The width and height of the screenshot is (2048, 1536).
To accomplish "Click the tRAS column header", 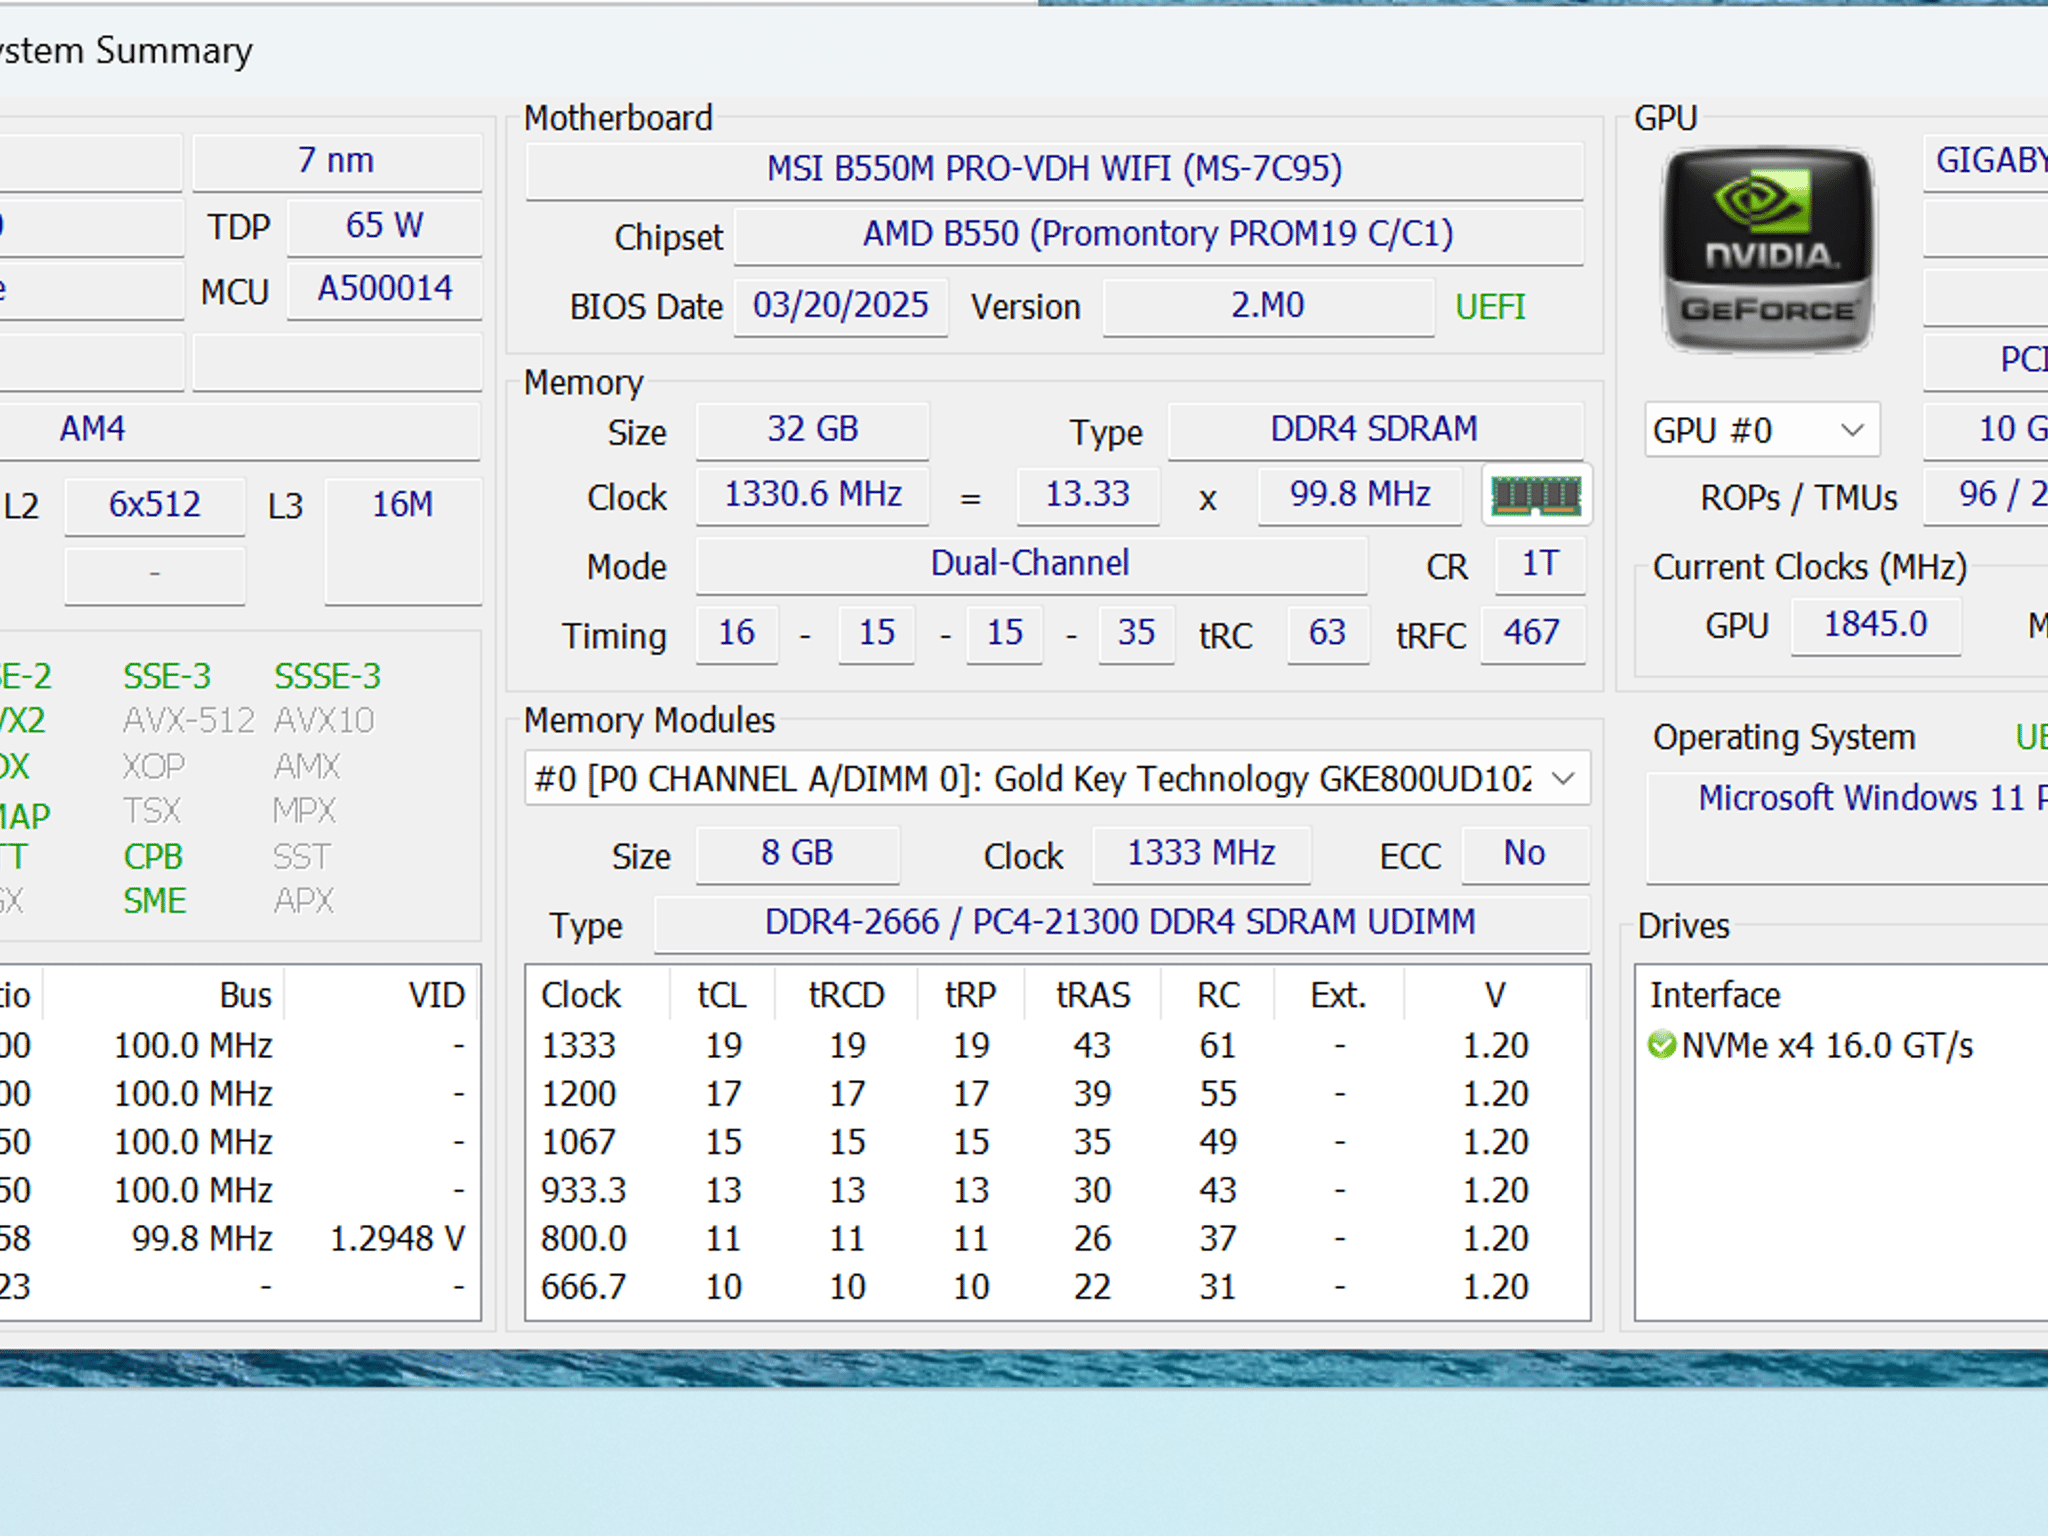I will [x=1093, y=995].
